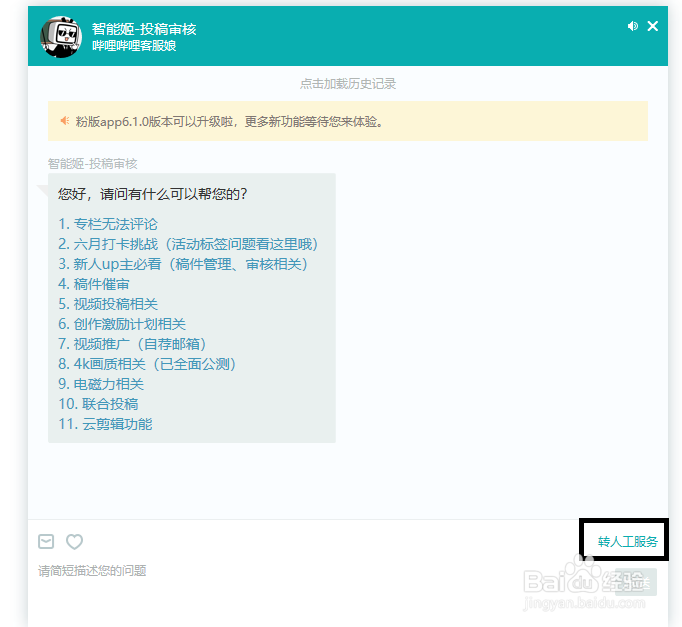Click the send button in input area
Screen dimensions: 682x627
[x=636, y=582]
